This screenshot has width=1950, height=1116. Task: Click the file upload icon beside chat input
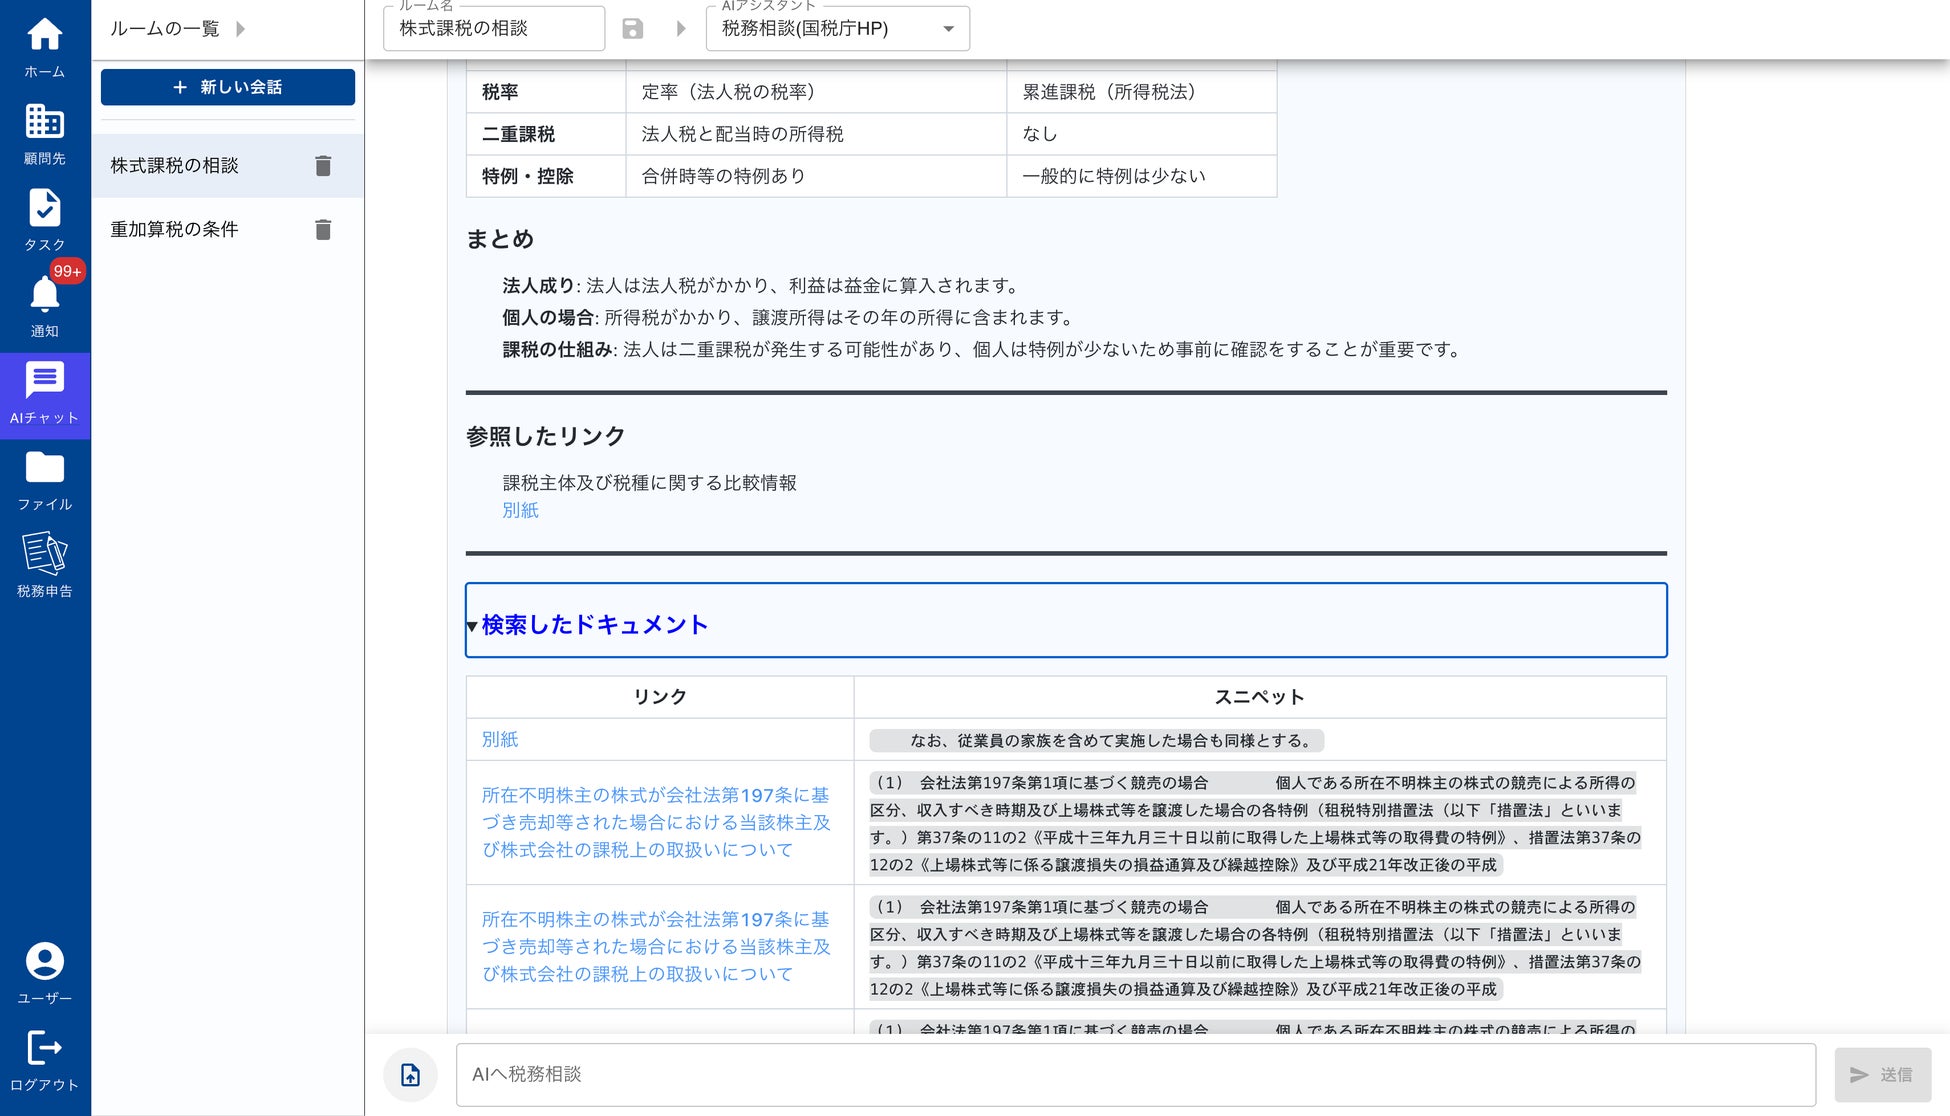411,1075
